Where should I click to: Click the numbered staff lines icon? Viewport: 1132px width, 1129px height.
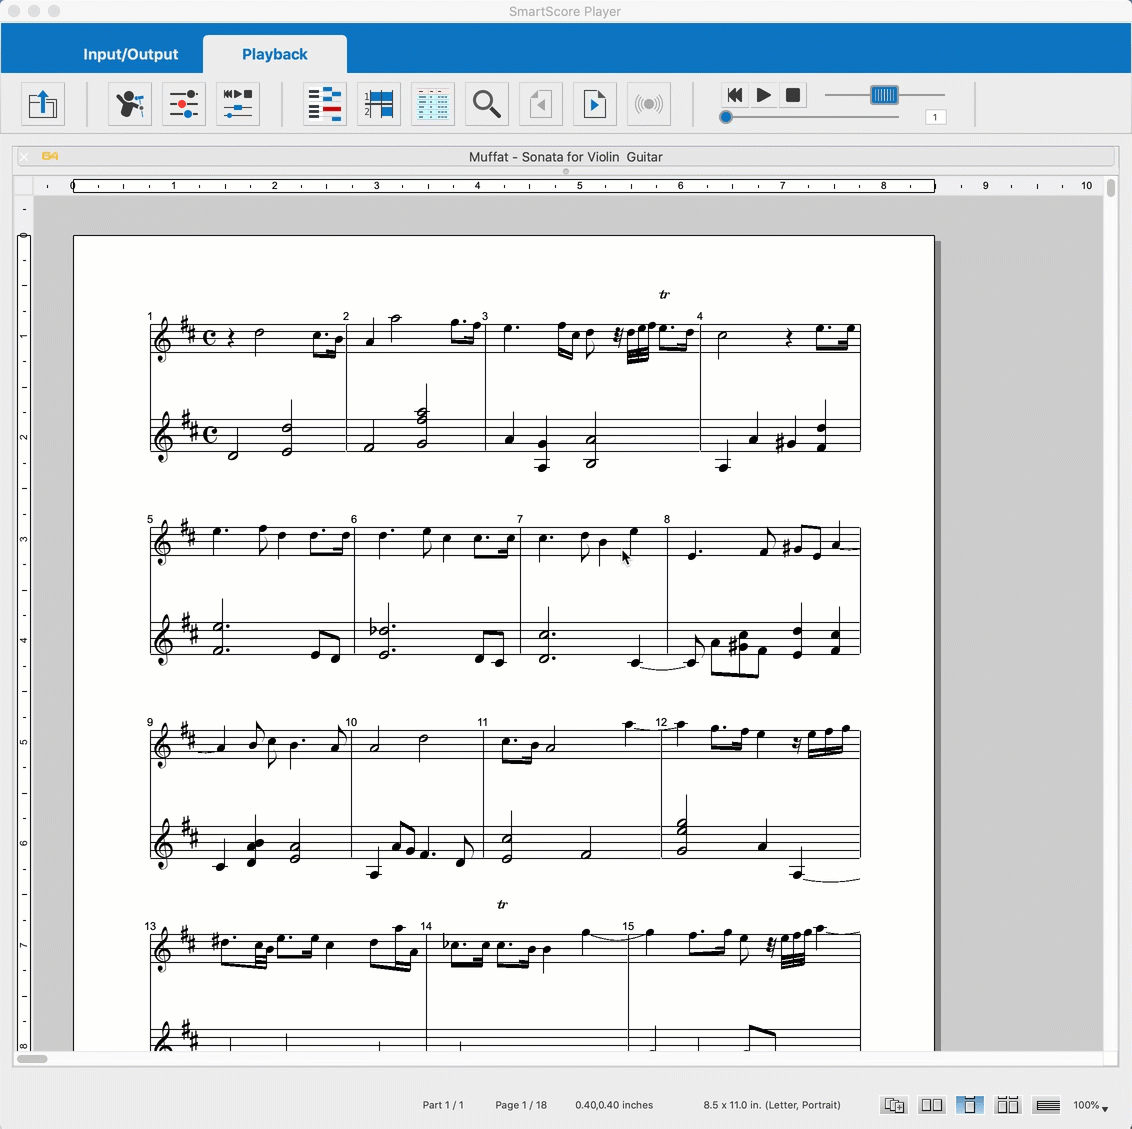379,104
